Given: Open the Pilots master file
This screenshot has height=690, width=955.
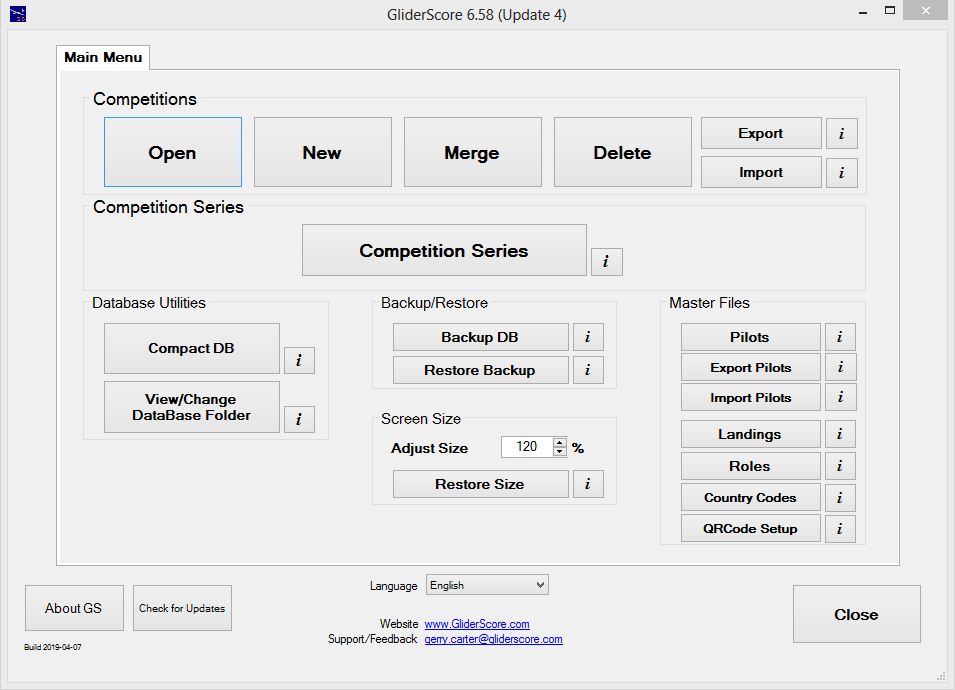Looking at the screenshot, I should [x=750, y=337].
